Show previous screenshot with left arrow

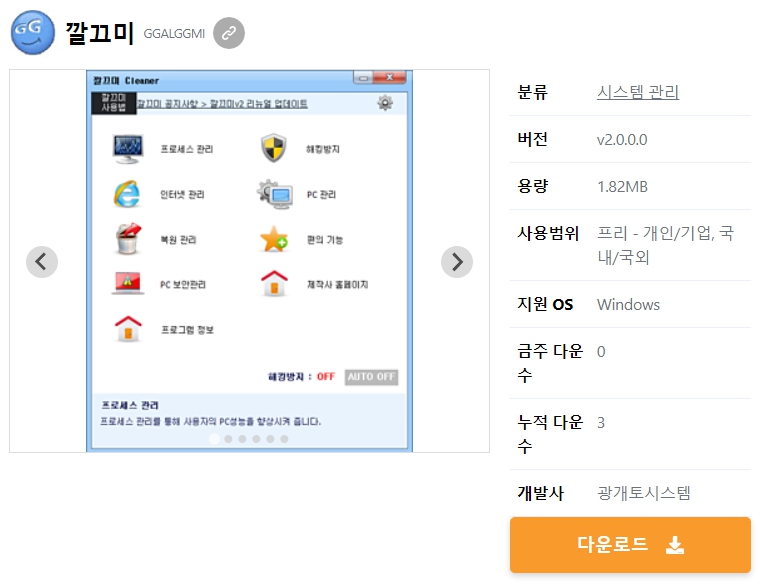click(42, 262)
